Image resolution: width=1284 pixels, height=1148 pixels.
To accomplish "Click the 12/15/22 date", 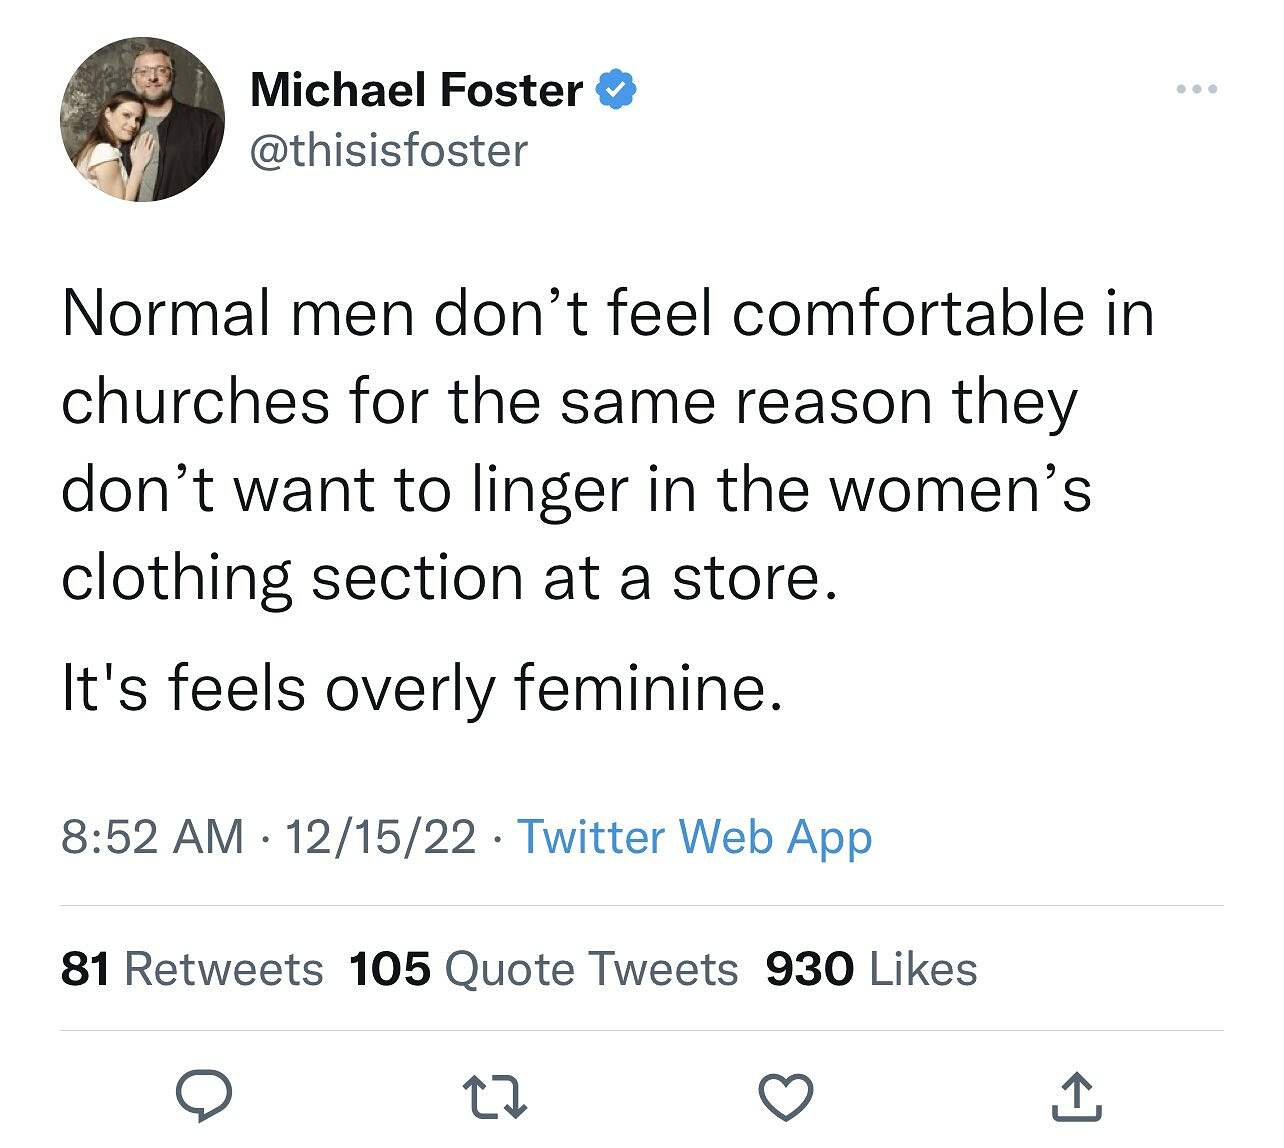I will click(381, 837).
